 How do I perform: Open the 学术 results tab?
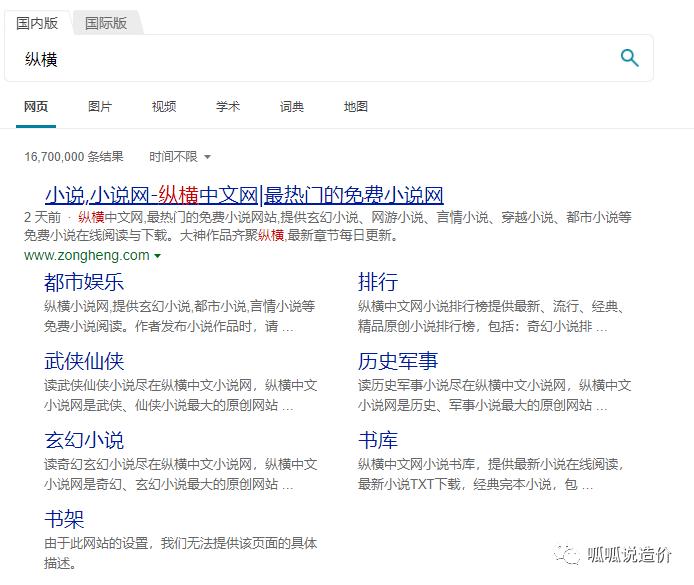[x=228, y=107]
